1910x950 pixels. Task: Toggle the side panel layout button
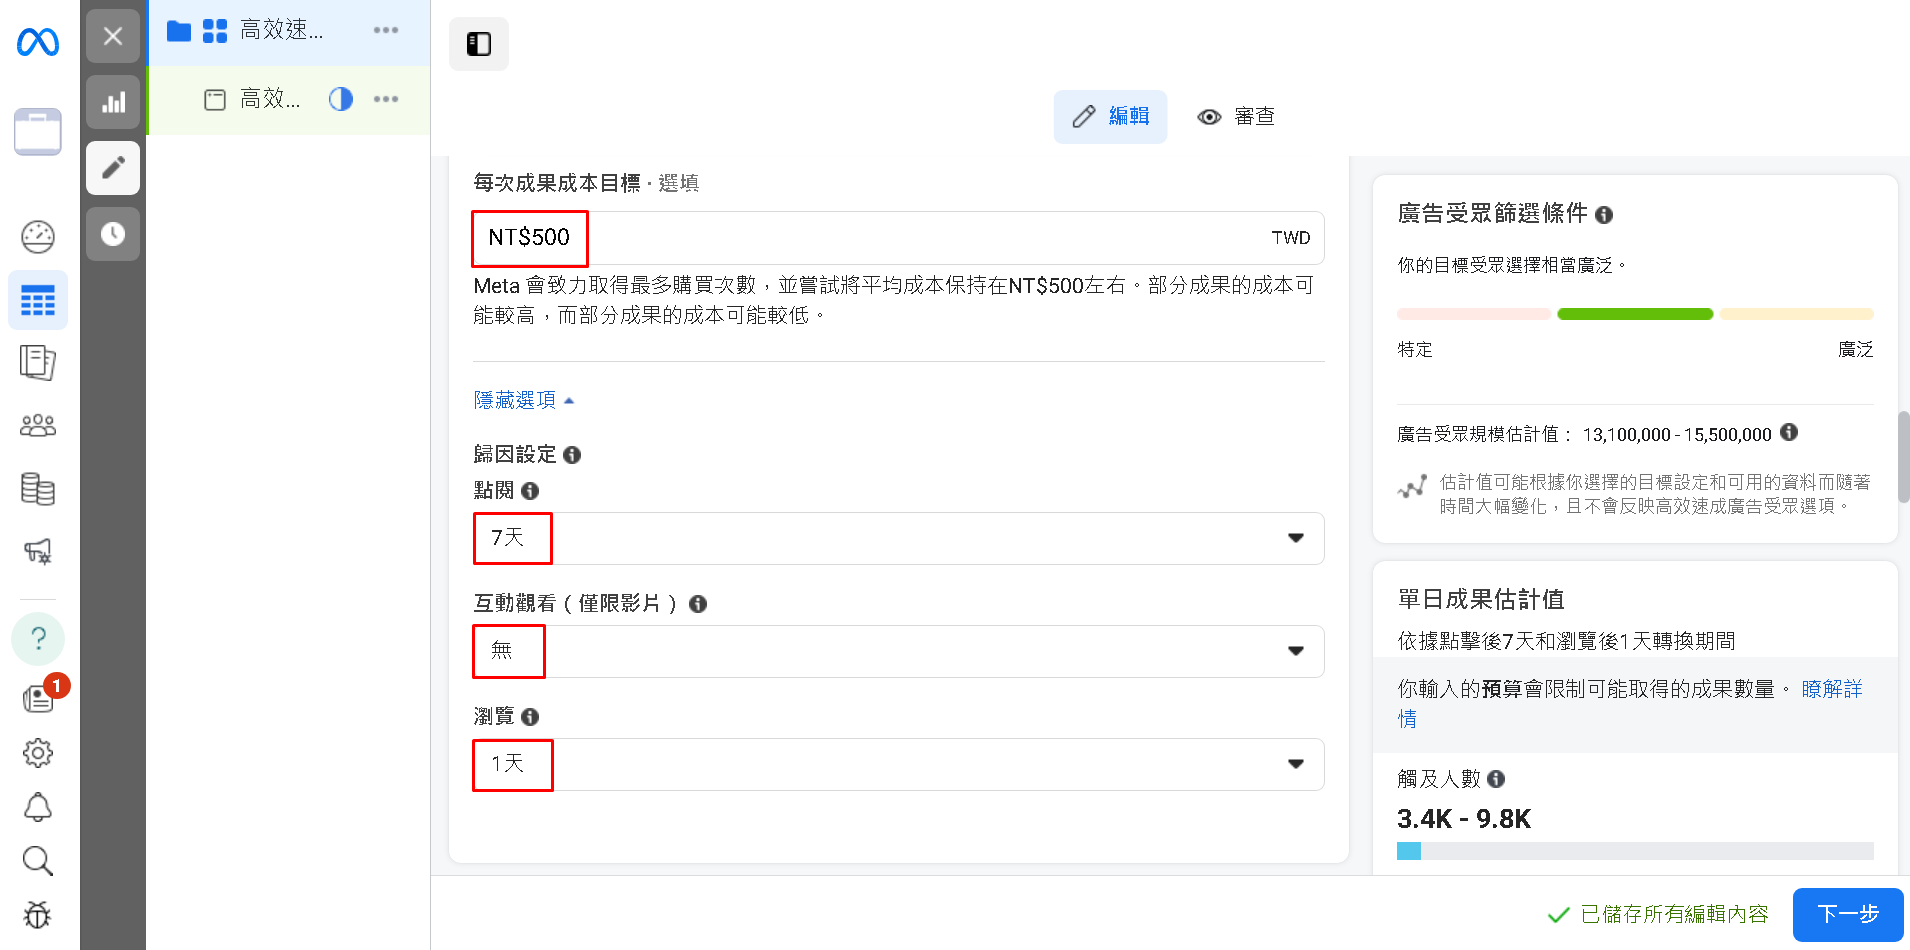coord(479,44)
